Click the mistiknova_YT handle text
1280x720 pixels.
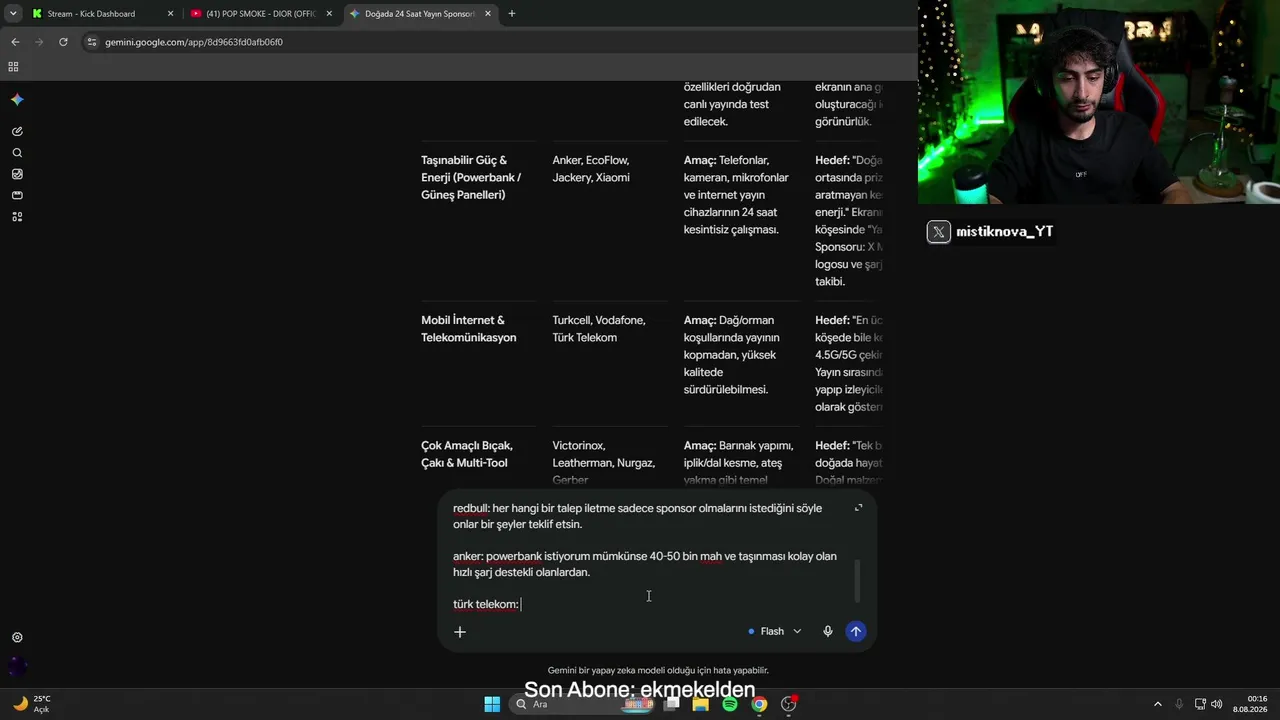pyautogui.click(x=1005, y=232)
